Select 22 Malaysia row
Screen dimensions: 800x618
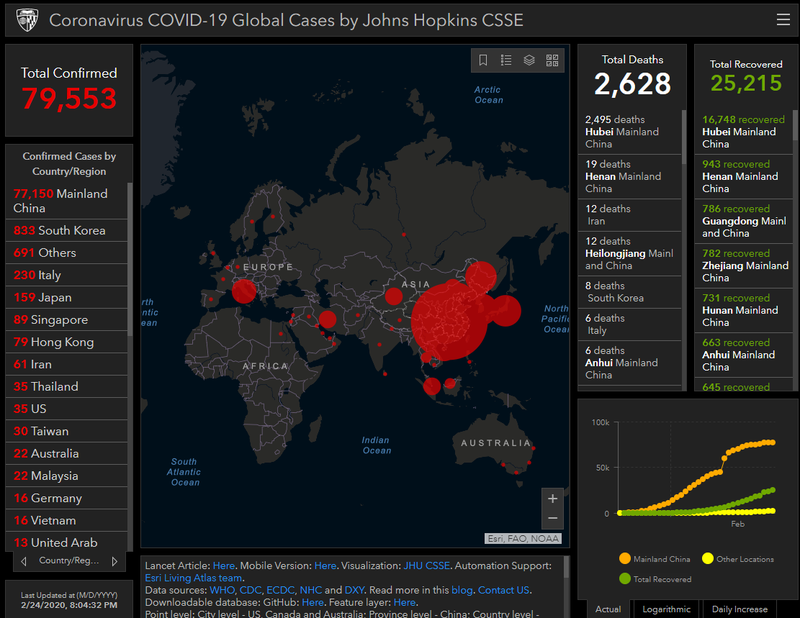coord(66,476)
